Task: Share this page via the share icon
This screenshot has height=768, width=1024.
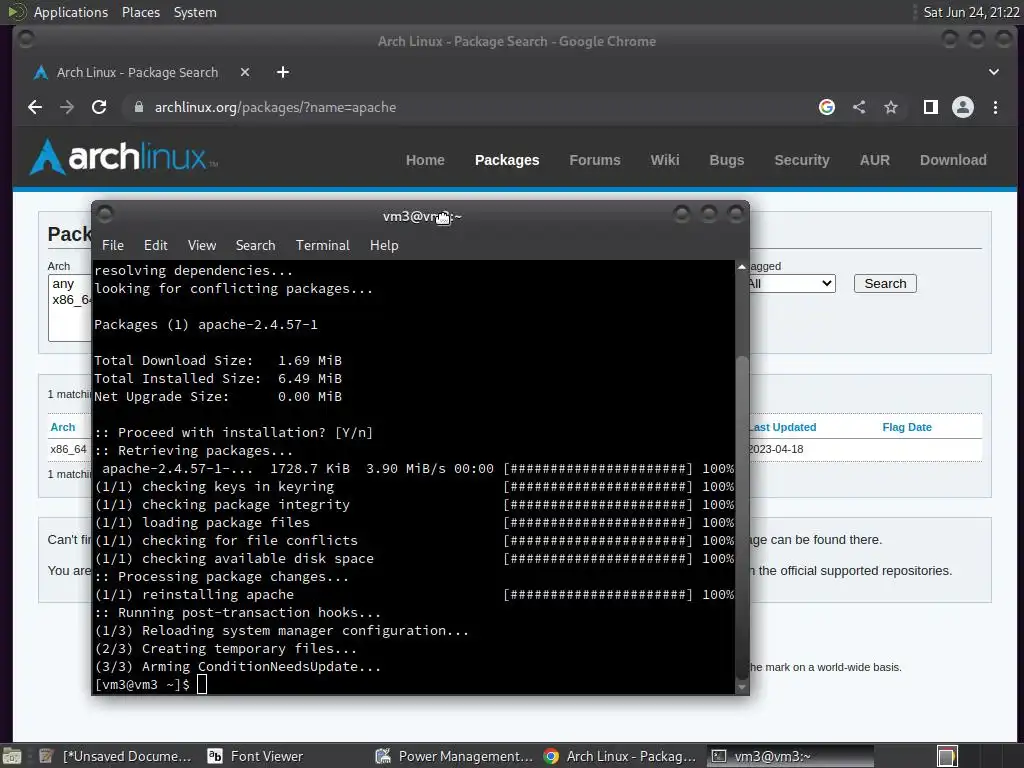Action: [x=859, y=107]
